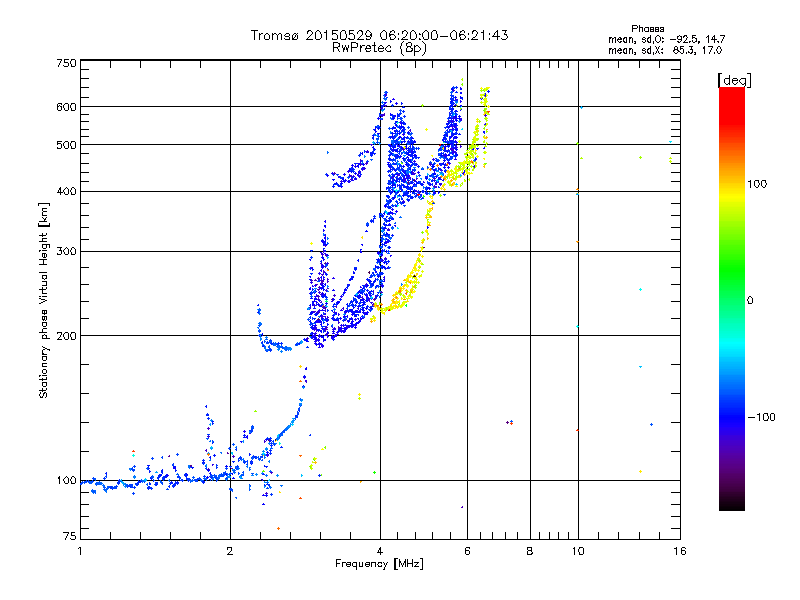Image resolution: width=800 pixels, height=600 pixels.
Task: Click the "Phases" header text
Action: [647, 29]
